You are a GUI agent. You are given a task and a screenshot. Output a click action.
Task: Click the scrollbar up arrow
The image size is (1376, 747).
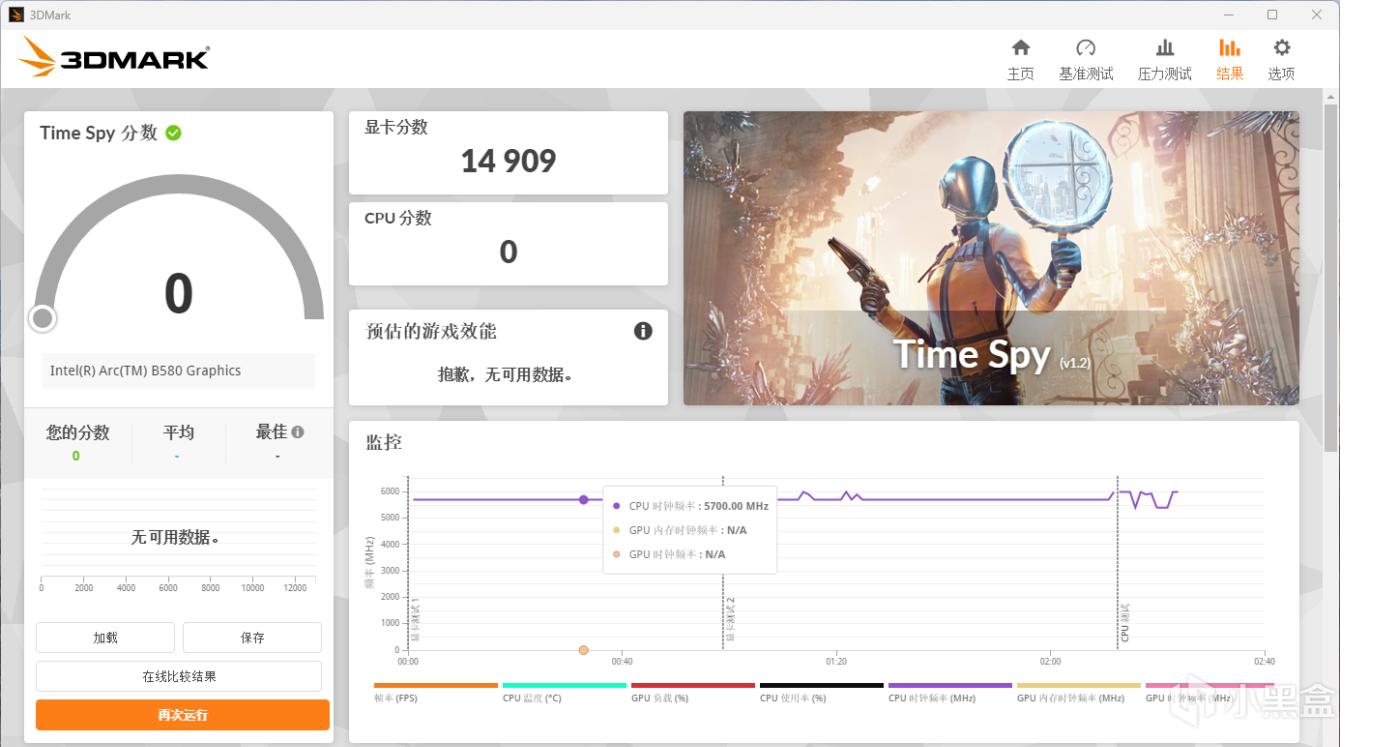tap(1330, 97)
